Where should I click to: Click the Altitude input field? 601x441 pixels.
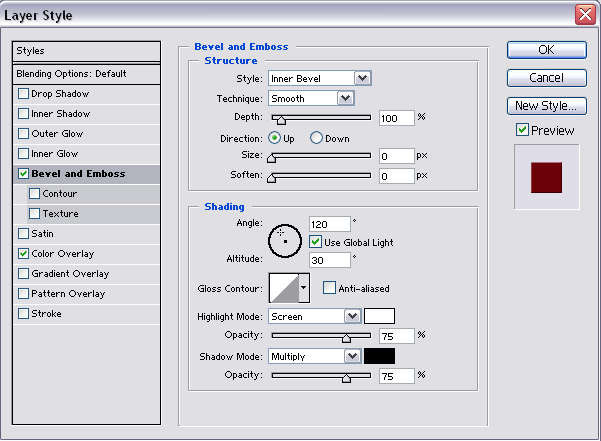point(329,259)
